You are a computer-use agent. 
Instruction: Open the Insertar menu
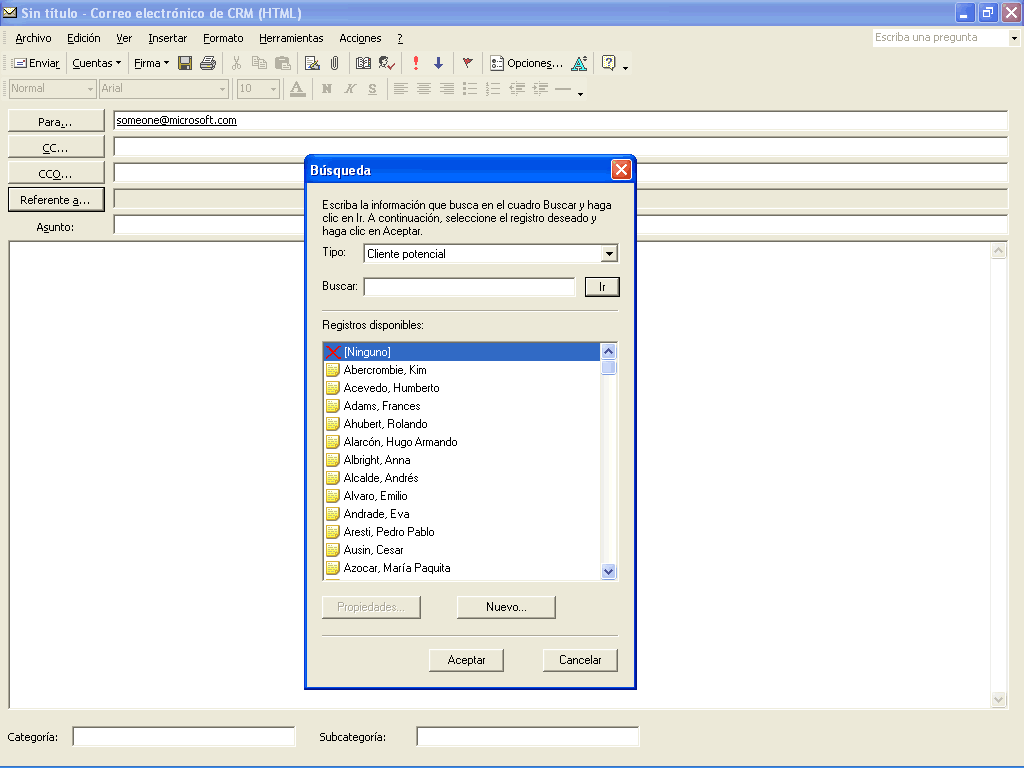(x=167, y=39)
